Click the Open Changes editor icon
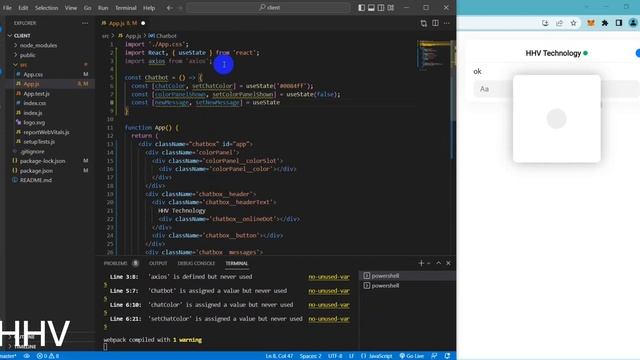The width and height of the screenshot is (640, 360). [x=424, y=23]
